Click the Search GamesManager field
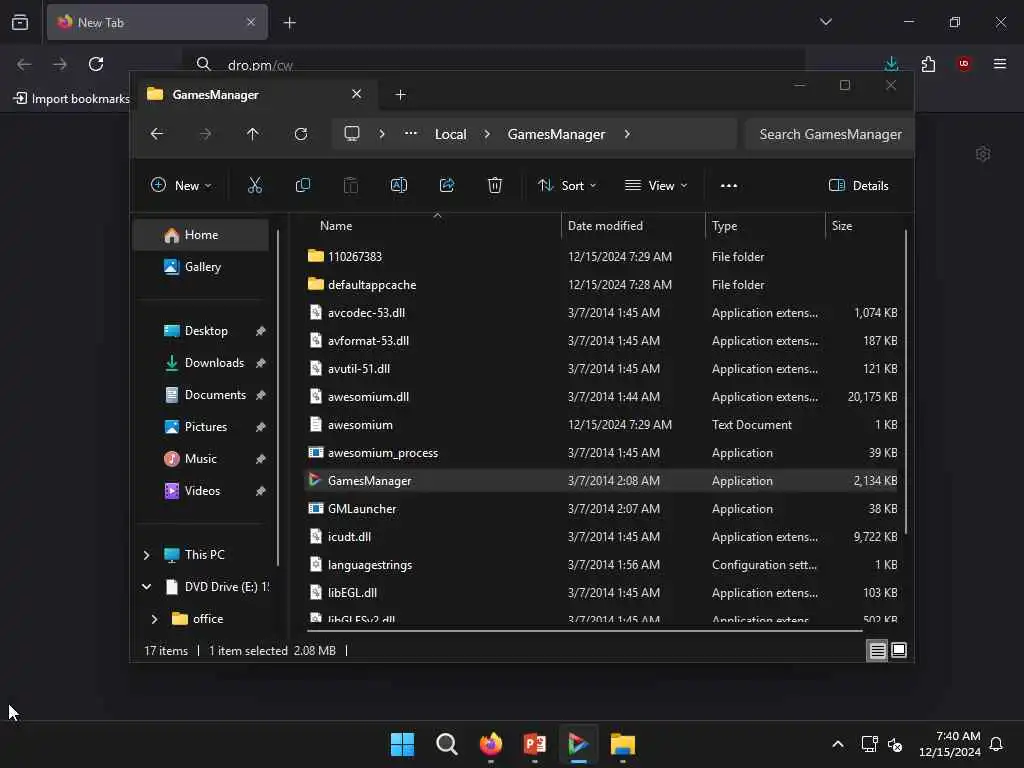The width and height of the screenshot is (1024, 768). coord(829,134)
